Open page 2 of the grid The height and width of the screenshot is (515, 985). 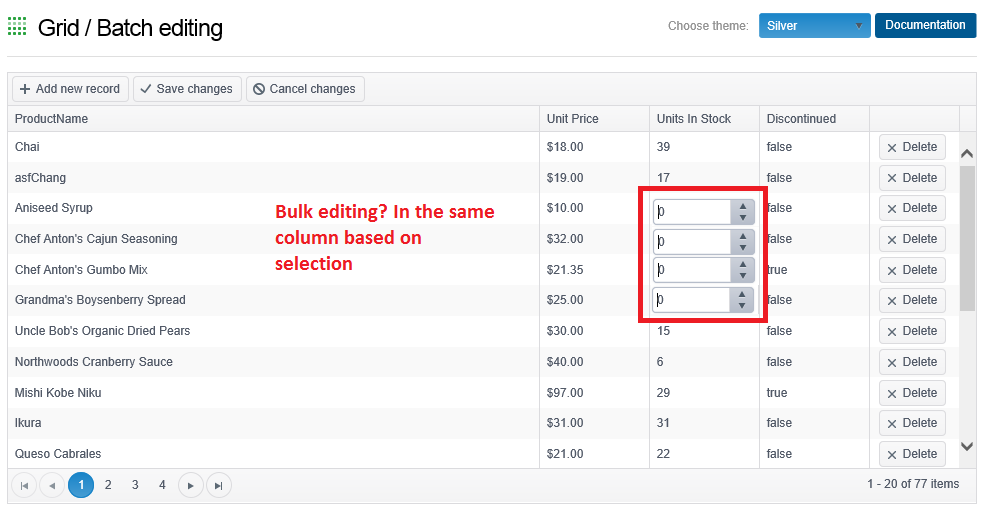(x=108, y=485)
